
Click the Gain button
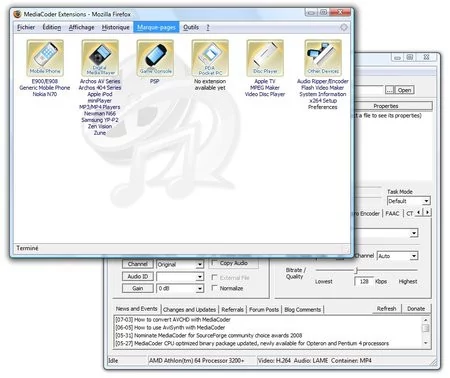coord(138,288)
